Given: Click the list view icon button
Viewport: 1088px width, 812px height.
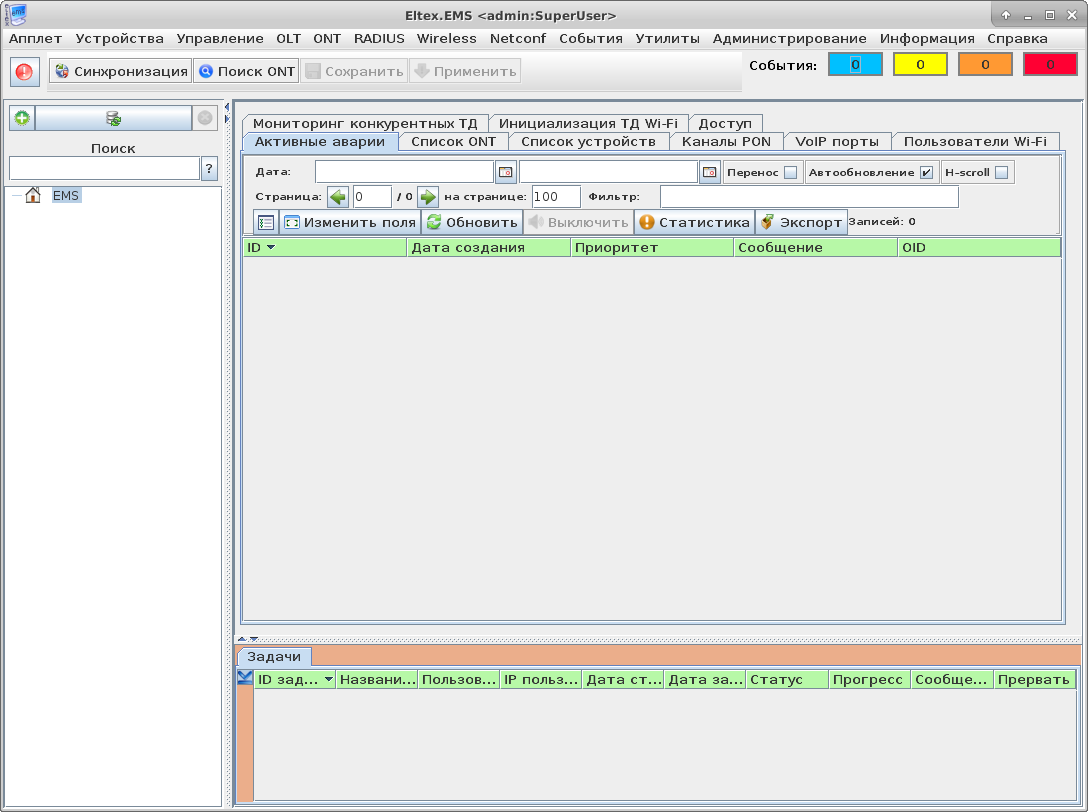Looking at the screenshot, I should click(266, 222).
